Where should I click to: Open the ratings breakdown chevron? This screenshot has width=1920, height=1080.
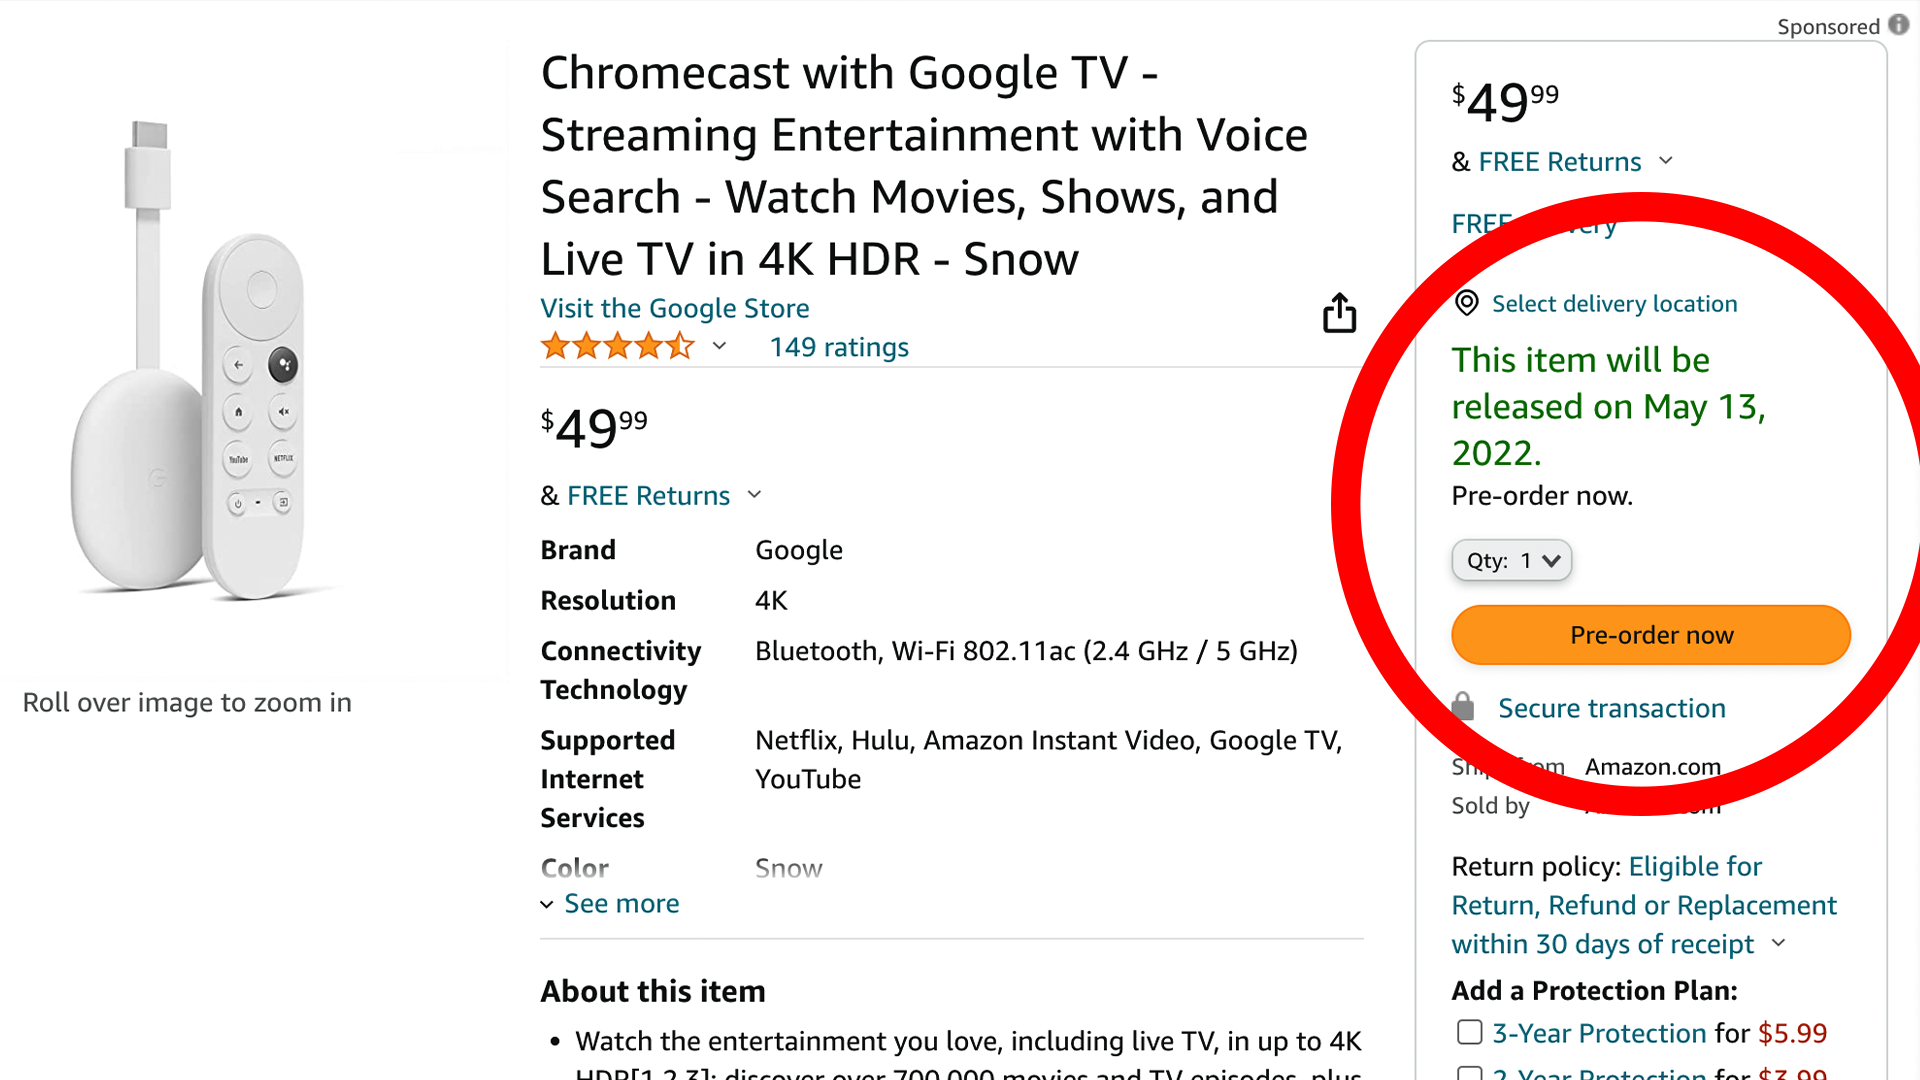[x=719, y=347]
